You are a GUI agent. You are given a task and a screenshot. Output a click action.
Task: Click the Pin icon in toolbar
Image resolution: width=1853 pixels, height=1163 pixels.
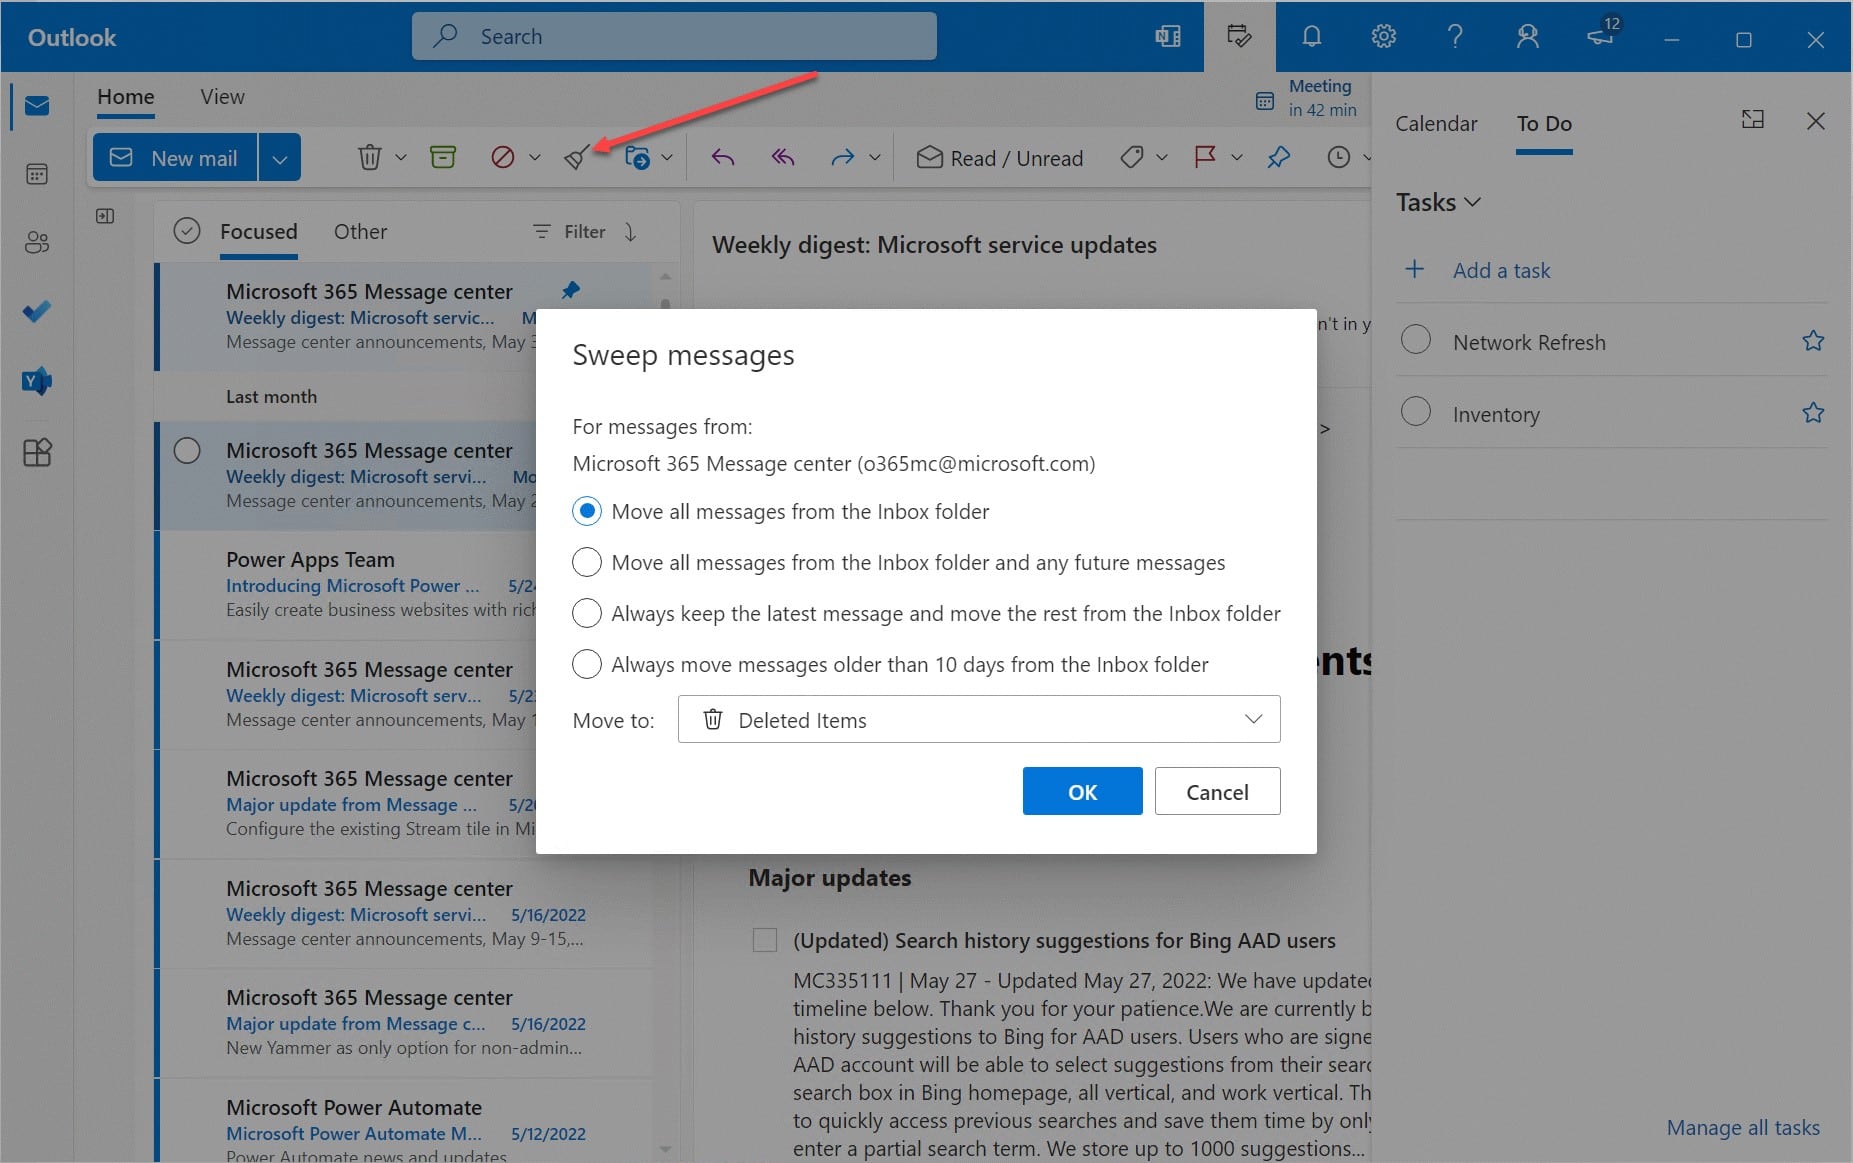(x=1278, y=157)
